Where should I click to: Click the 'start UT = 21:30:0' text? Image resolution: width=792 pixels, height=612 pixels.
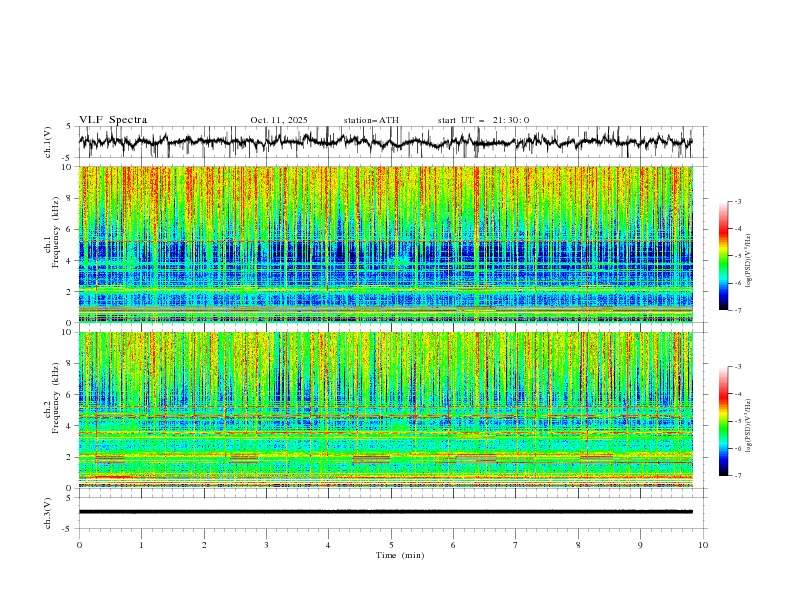483,120
